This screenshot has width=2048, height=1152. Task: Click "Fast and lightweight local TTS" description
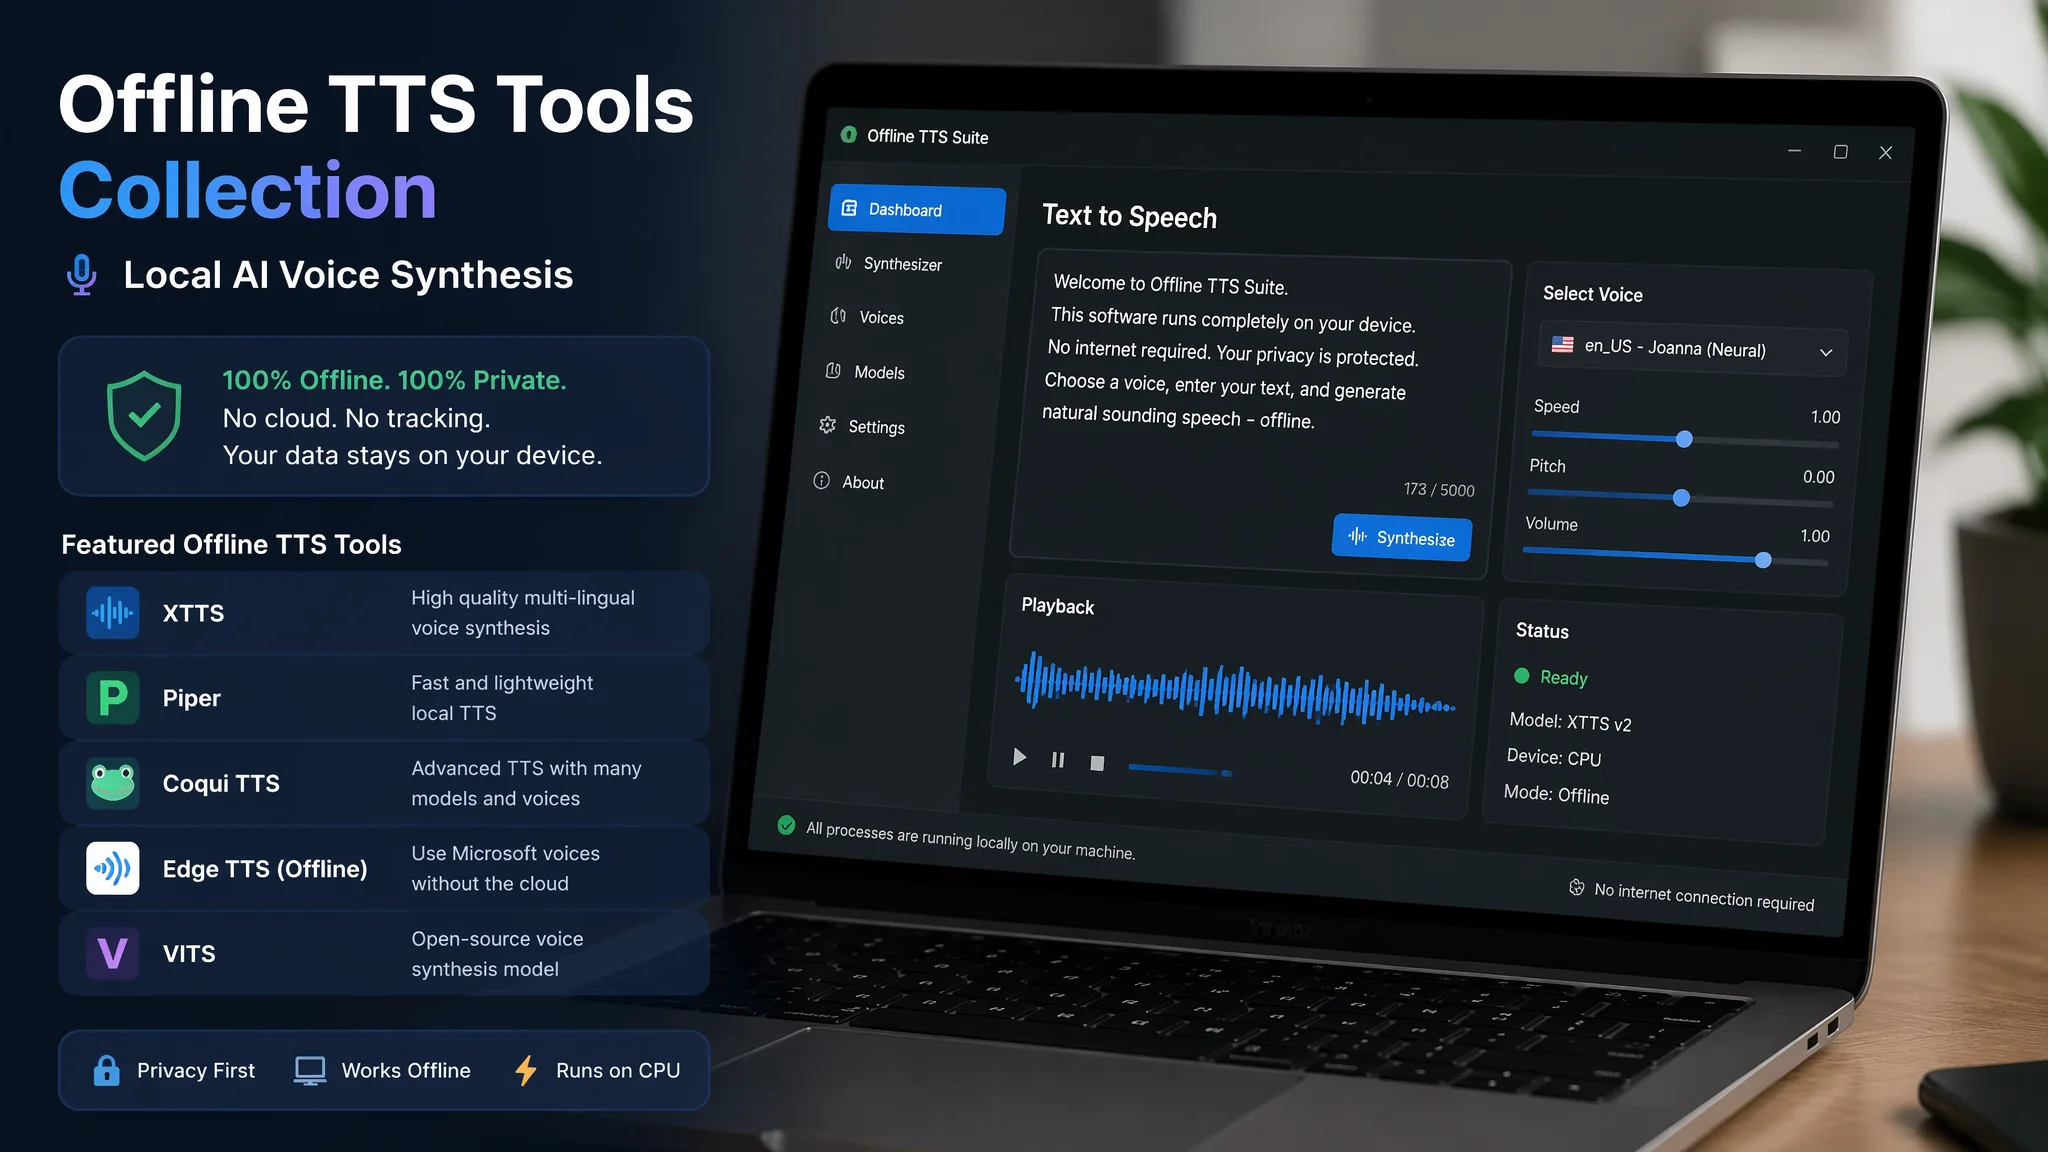point(502,698)
